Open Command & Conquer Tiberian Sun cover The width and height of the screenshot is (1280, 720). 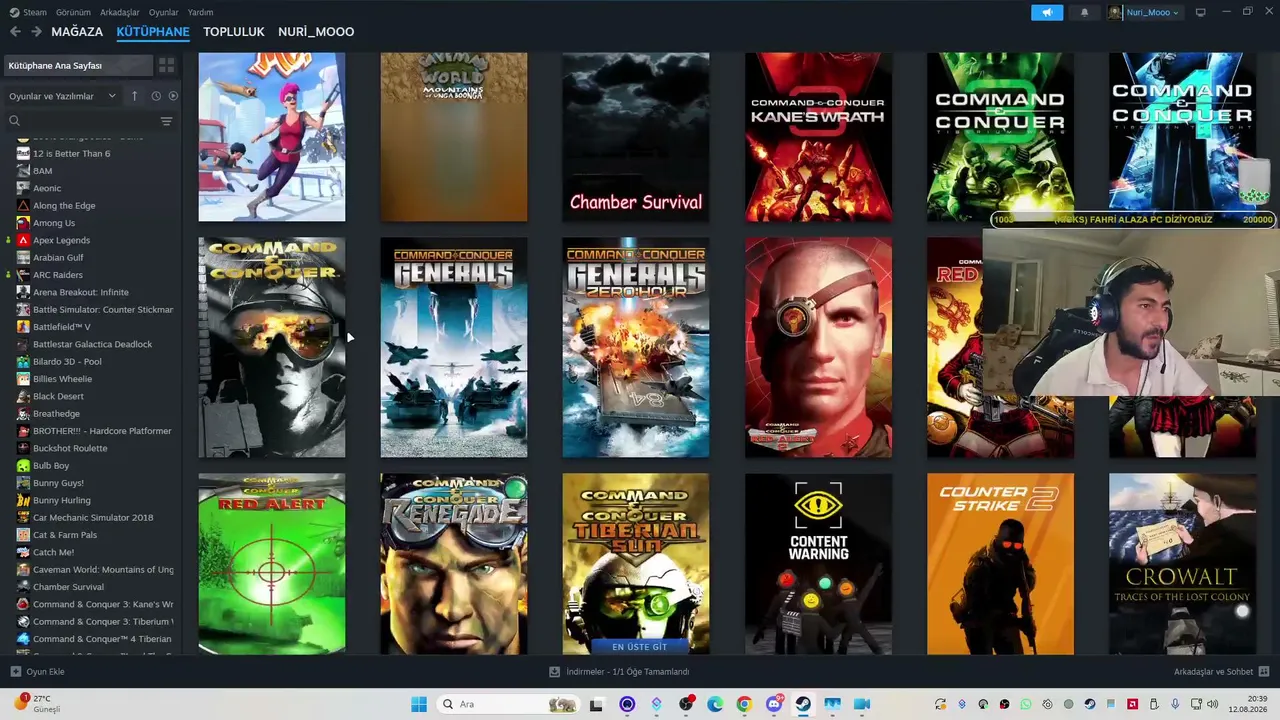[x=636, y=564]
